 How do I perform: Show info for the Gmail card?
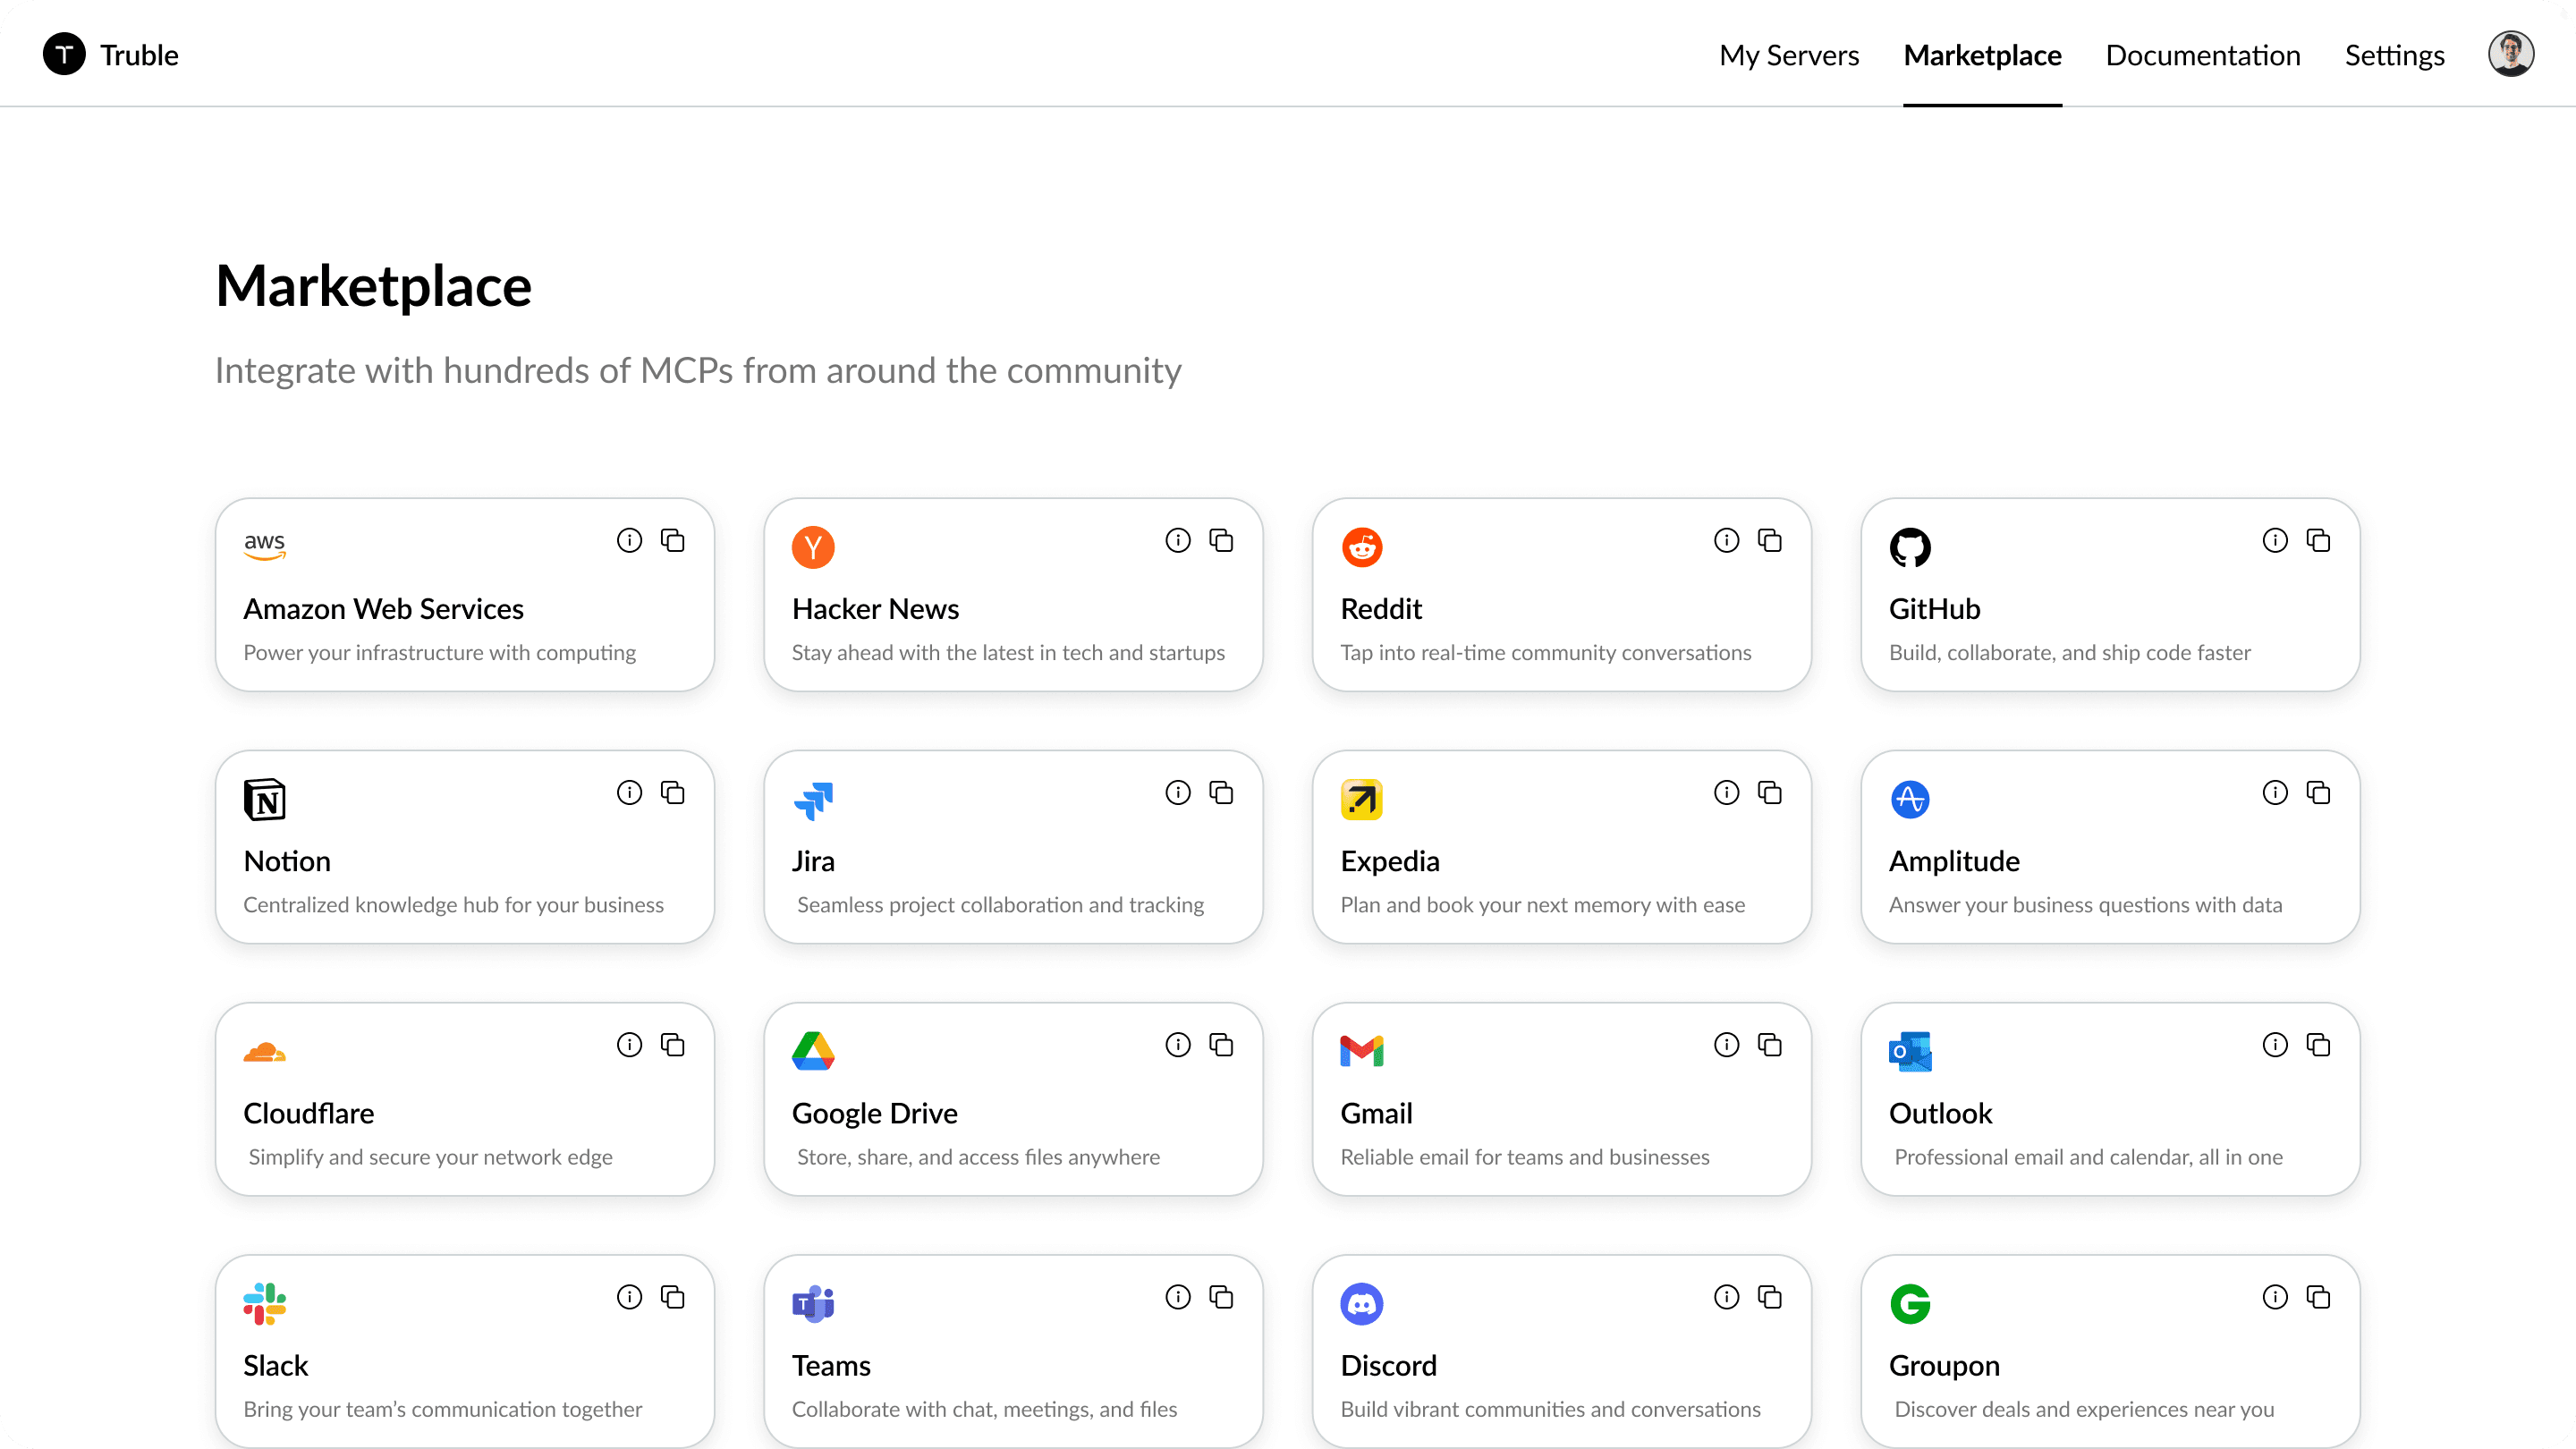1726,1045
